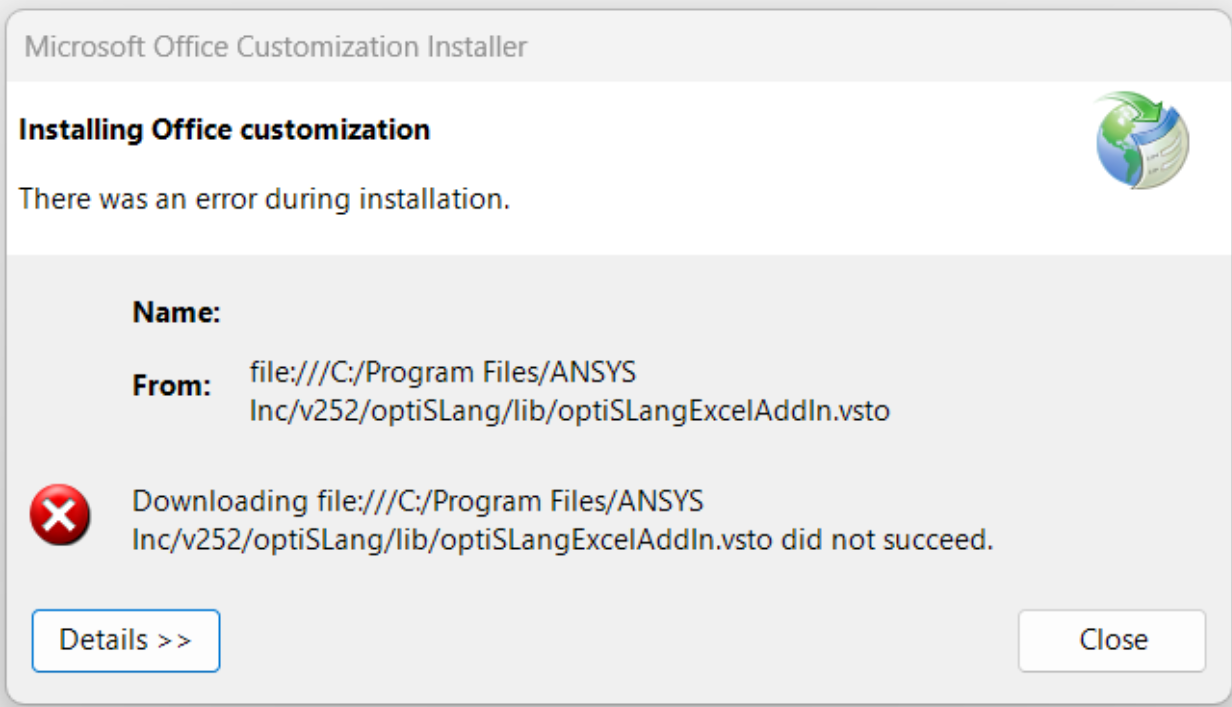Viewport: 1232px width, 707px height.
Task: Click the Name: label
Action: 176,312
